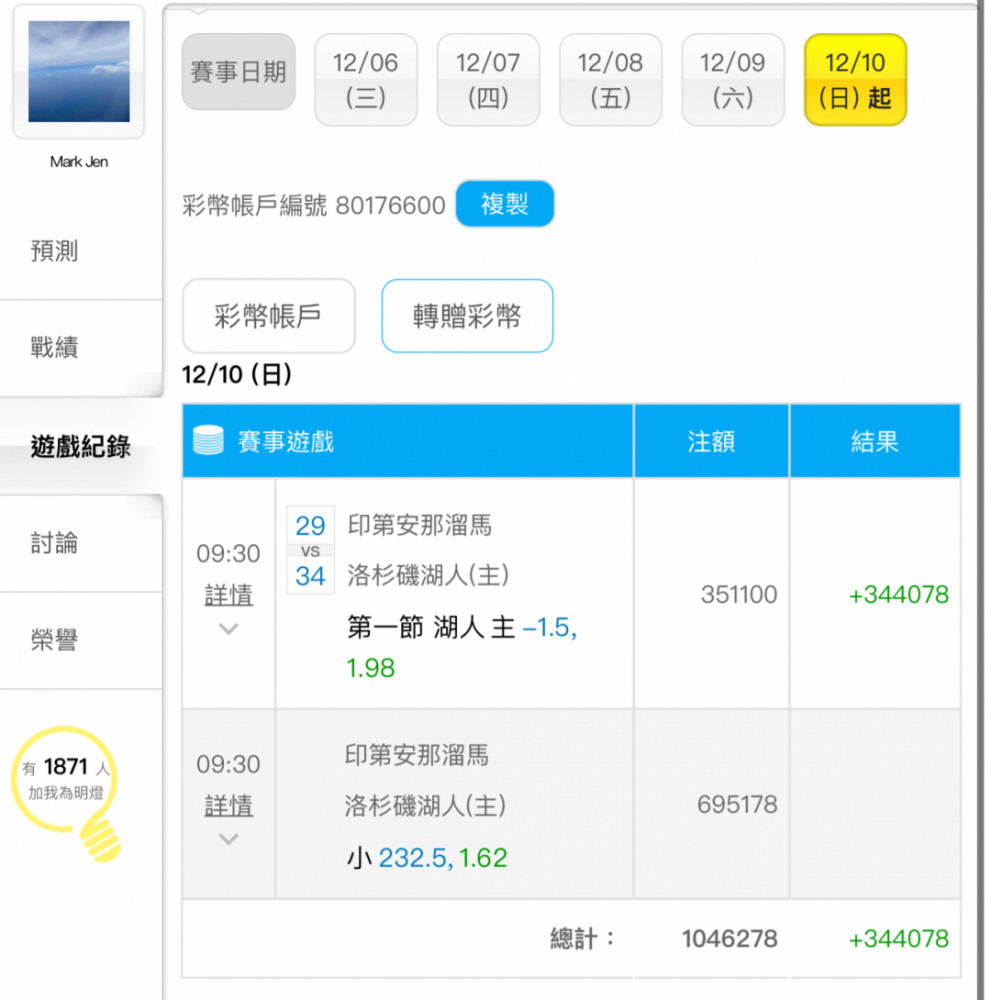Open 討論 in the sidebar
991x1000 pixels.
click(x=55, y=544)
